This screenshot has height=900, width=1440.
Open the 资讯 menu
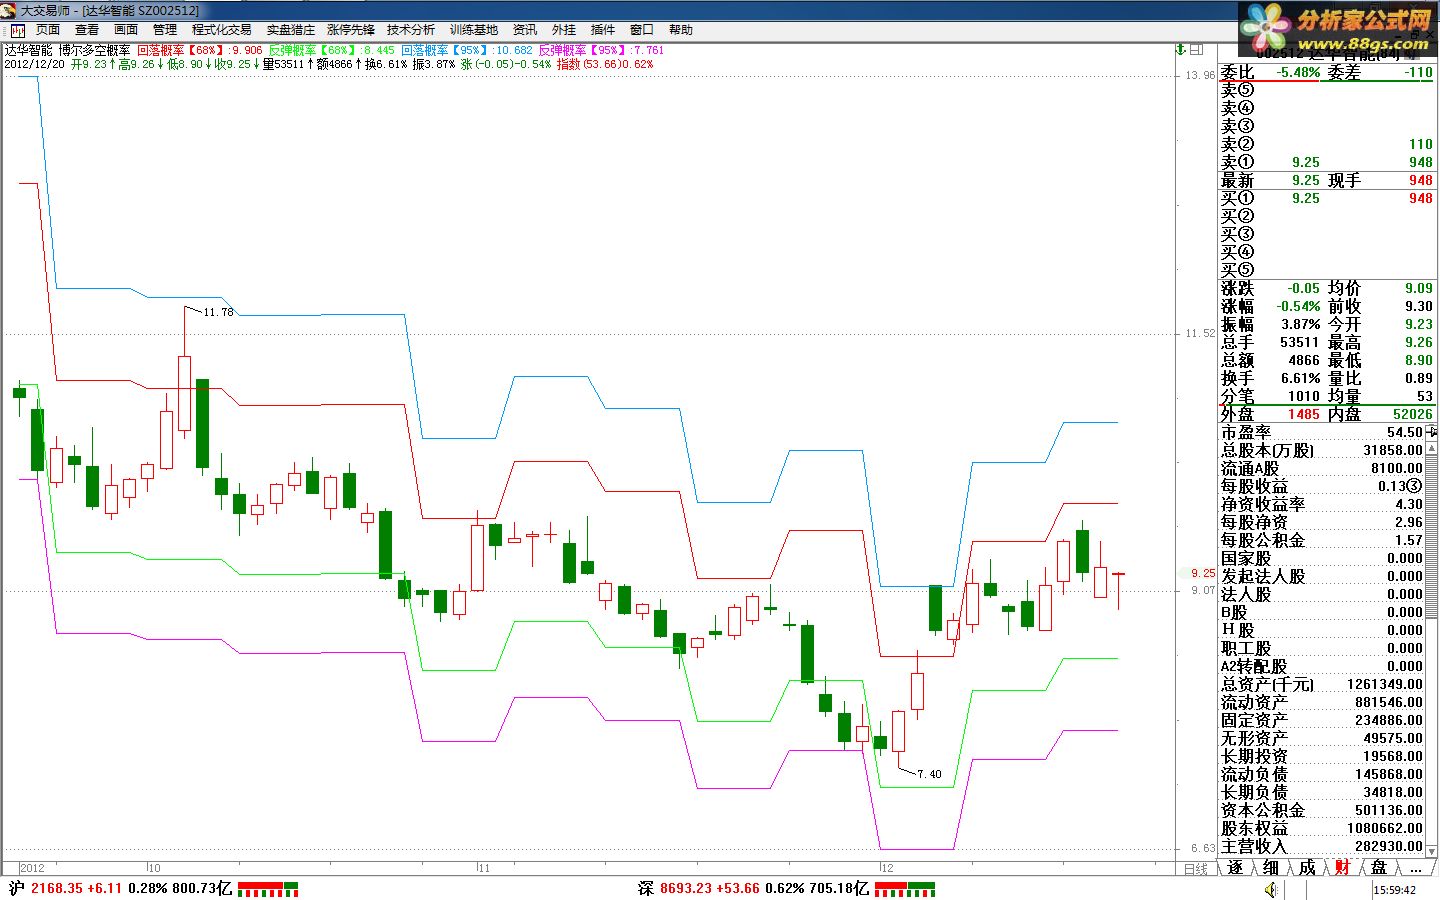click(525, 30)
